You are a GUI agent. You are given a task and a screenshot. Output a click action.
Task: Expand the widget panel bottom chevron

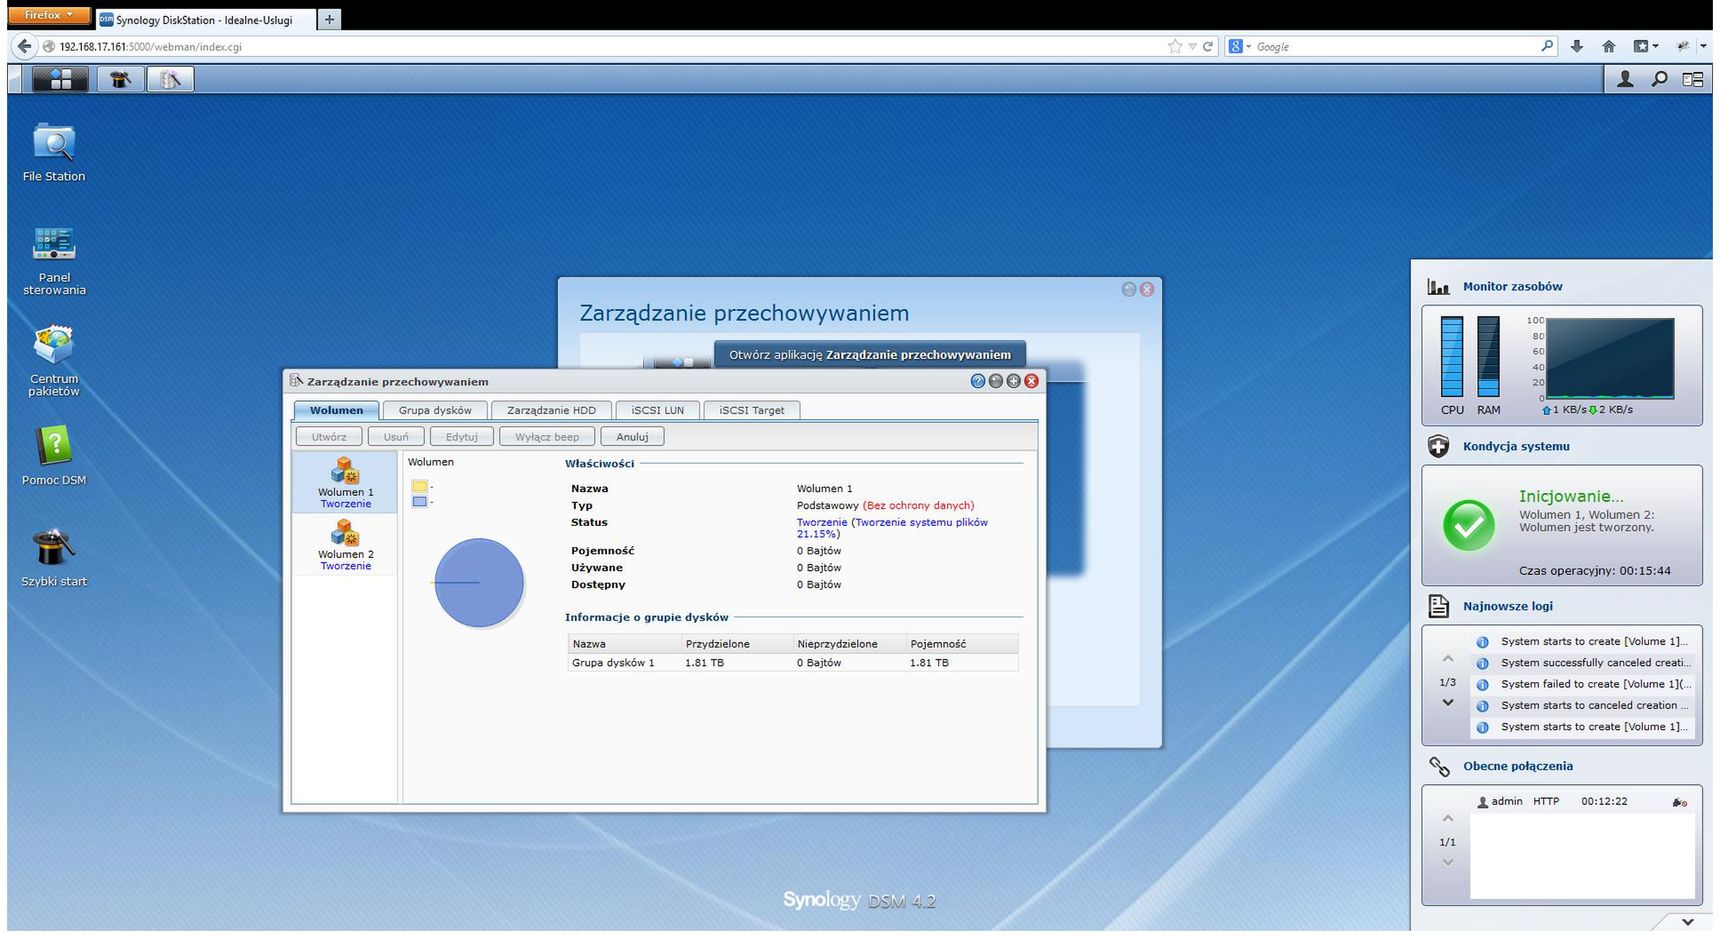click(1687, 922)
